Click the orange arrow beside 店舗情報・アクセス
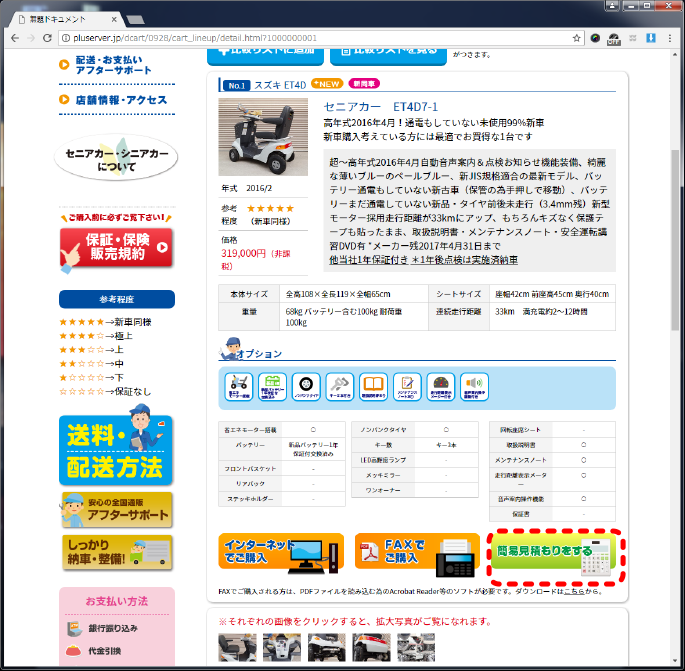Image resolution: width=685 pixels, height=671 pixels. click(x=64, y=100)
